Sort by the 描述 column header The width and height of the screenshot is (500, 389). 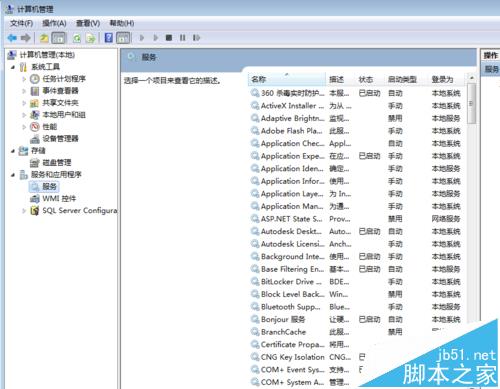coord(340,79)
